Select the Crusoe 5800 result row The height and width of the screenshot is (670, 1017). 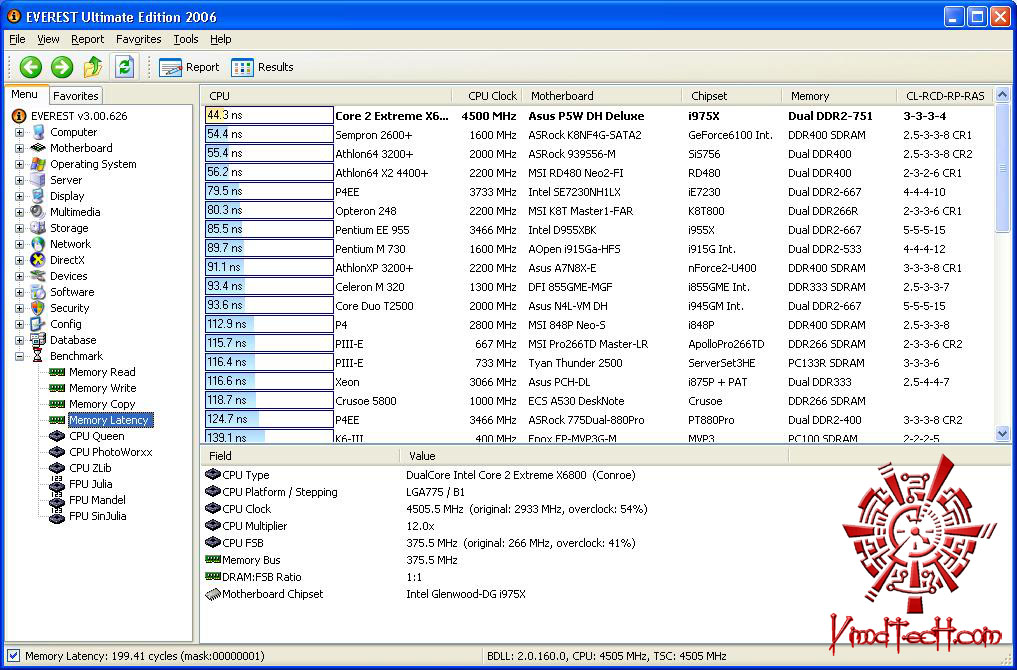598,401
